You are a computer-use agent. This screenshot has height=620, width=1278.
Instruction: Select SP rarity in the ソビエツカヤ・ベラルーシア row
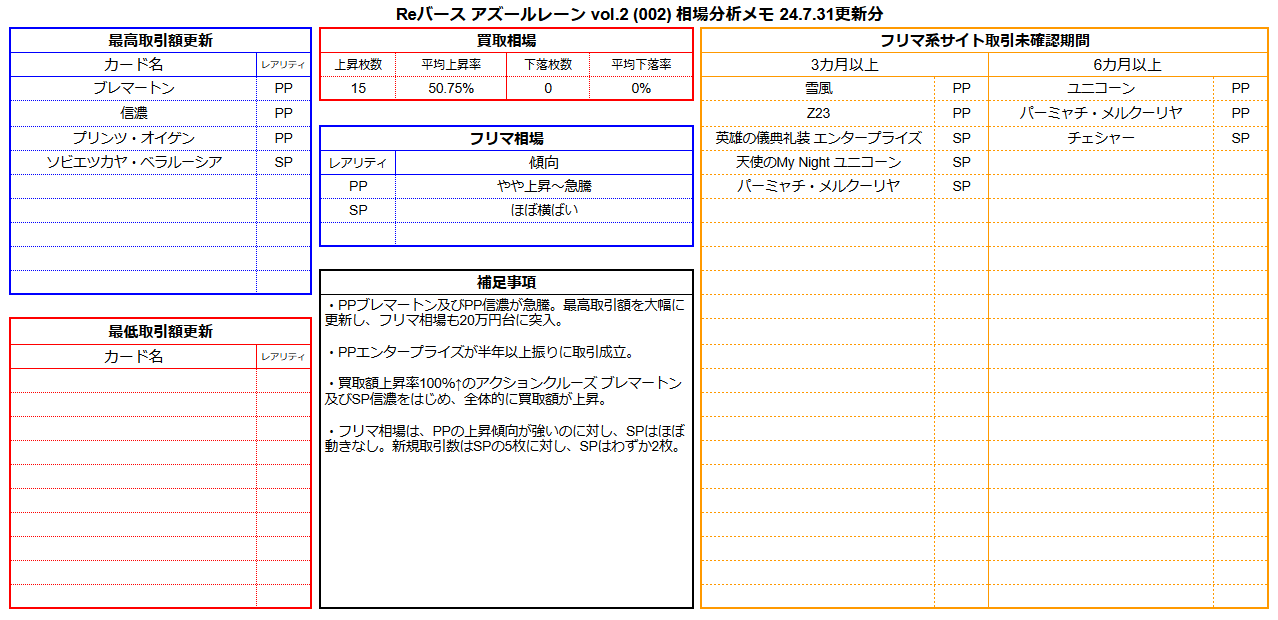point(284,162)
